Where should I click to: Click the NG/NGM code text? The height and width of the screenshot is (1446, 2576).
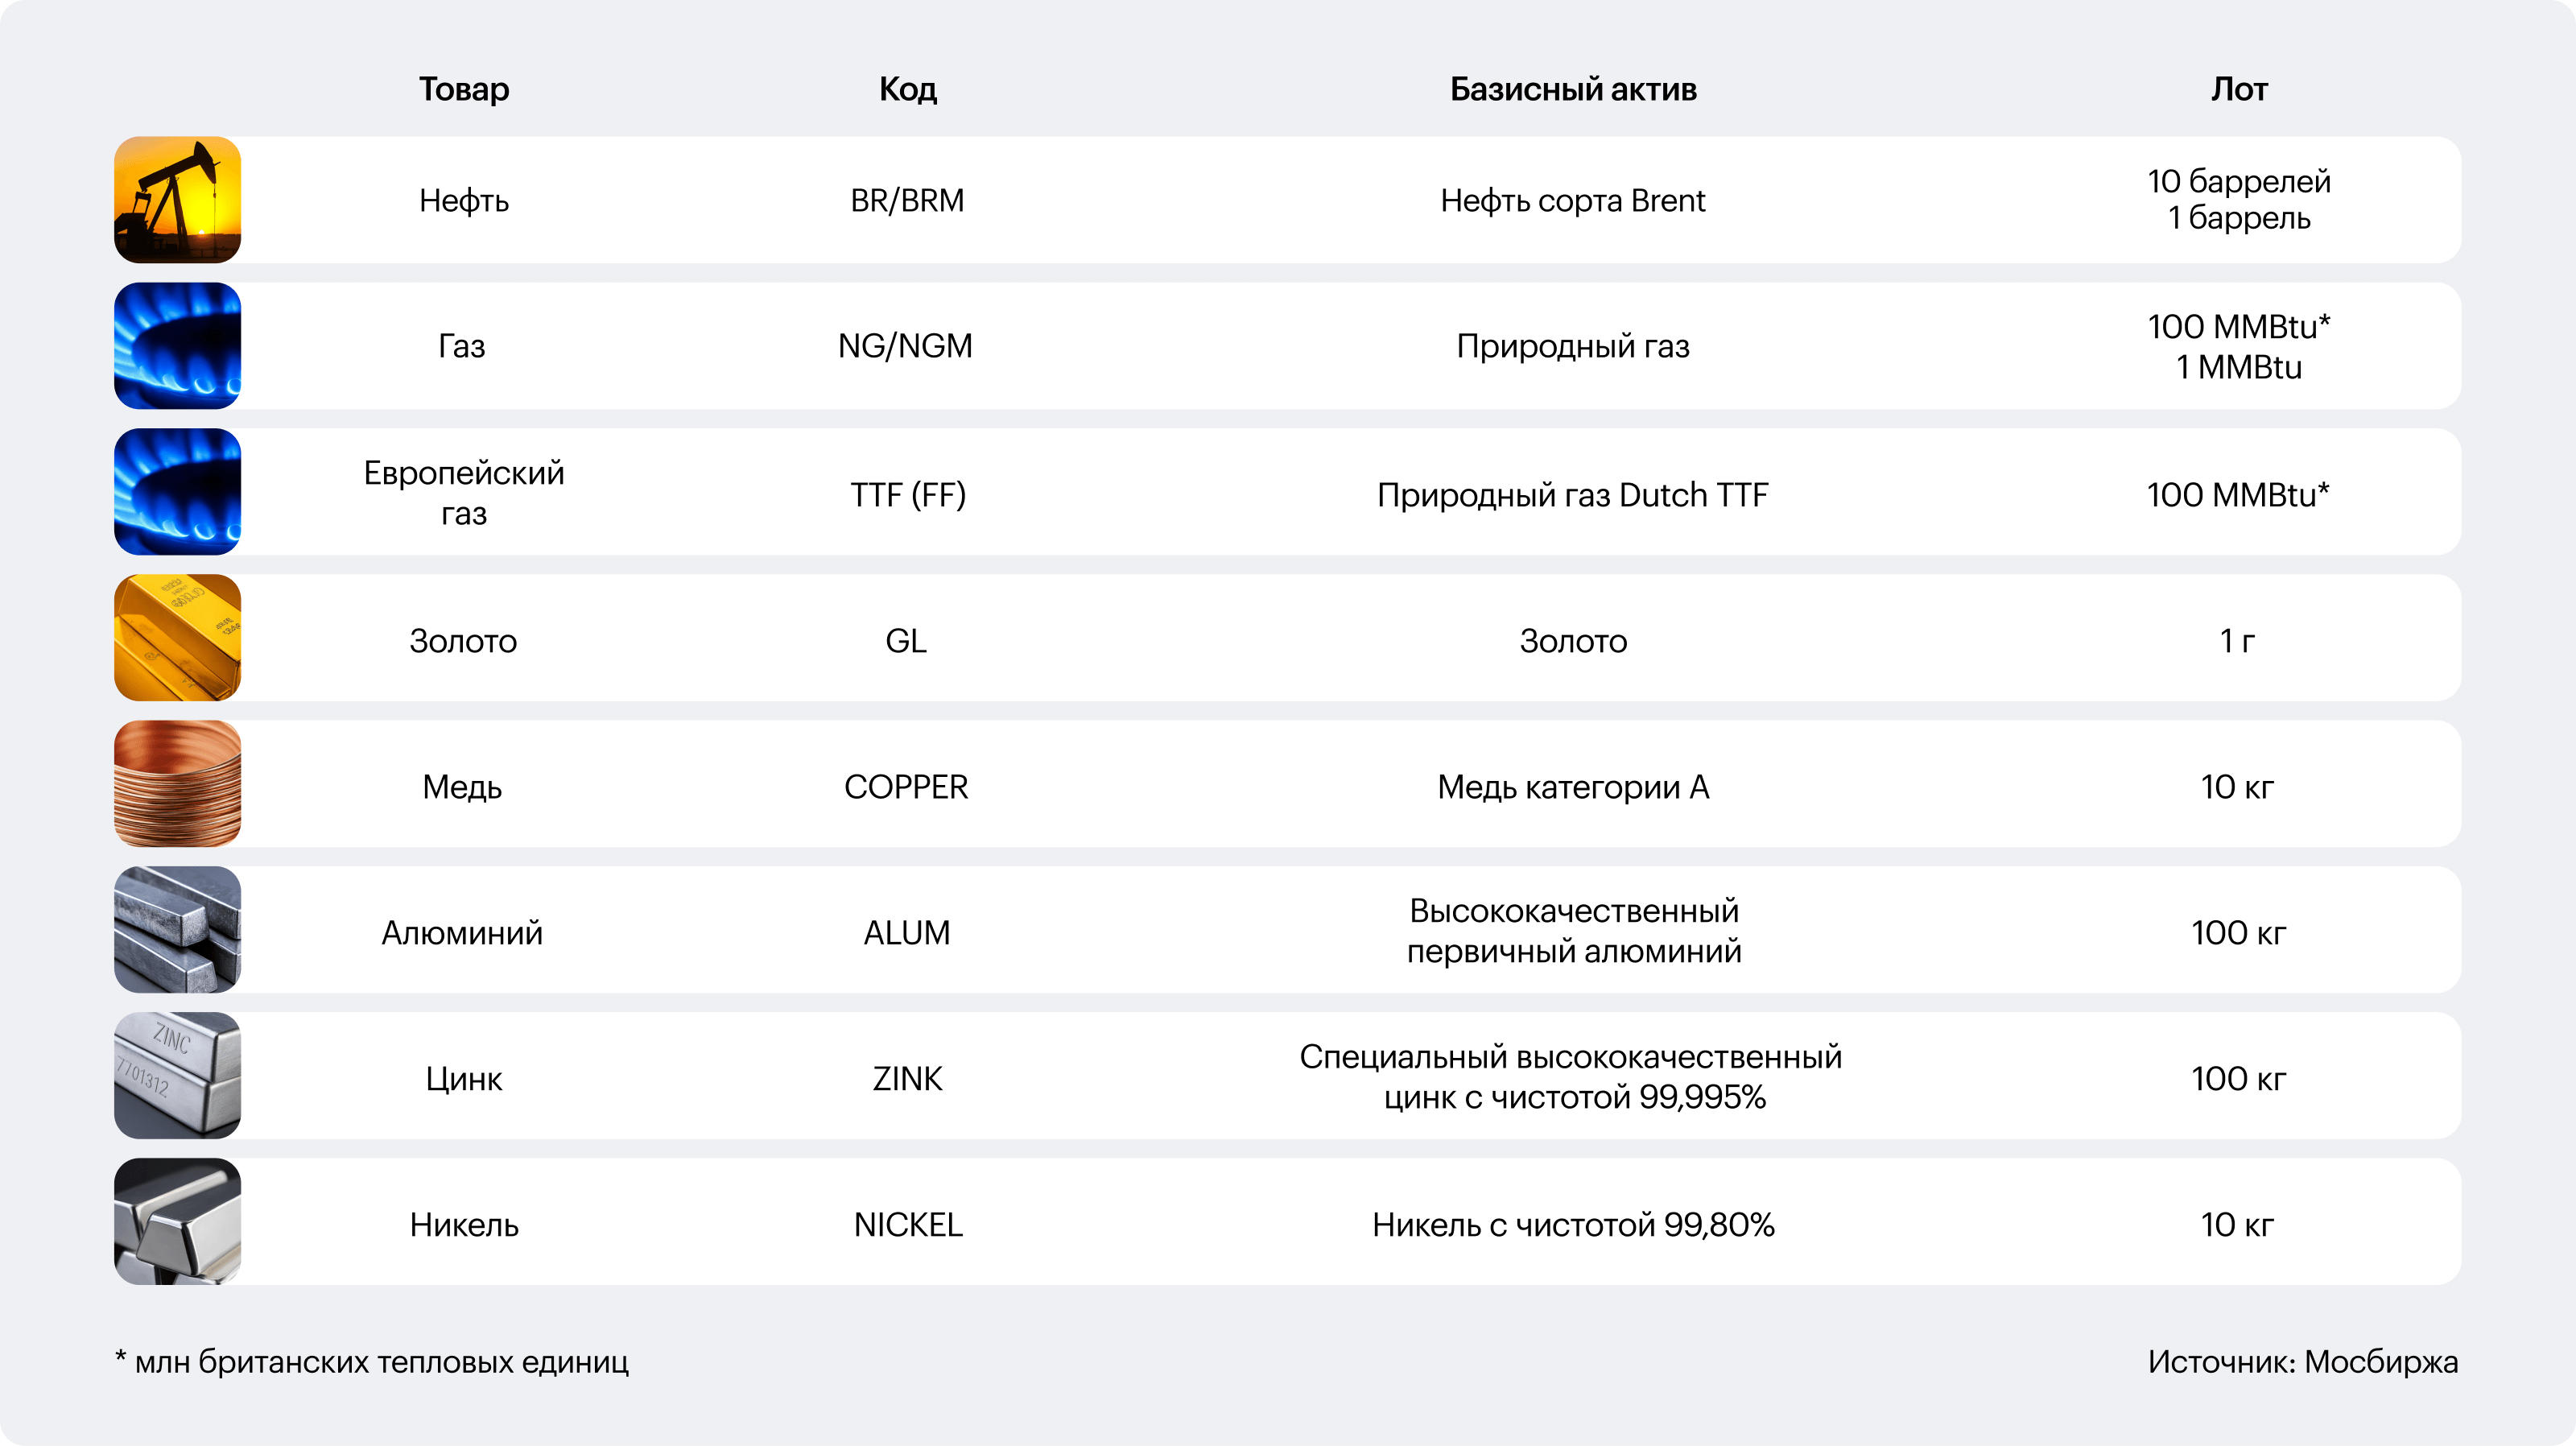(905, 346)
